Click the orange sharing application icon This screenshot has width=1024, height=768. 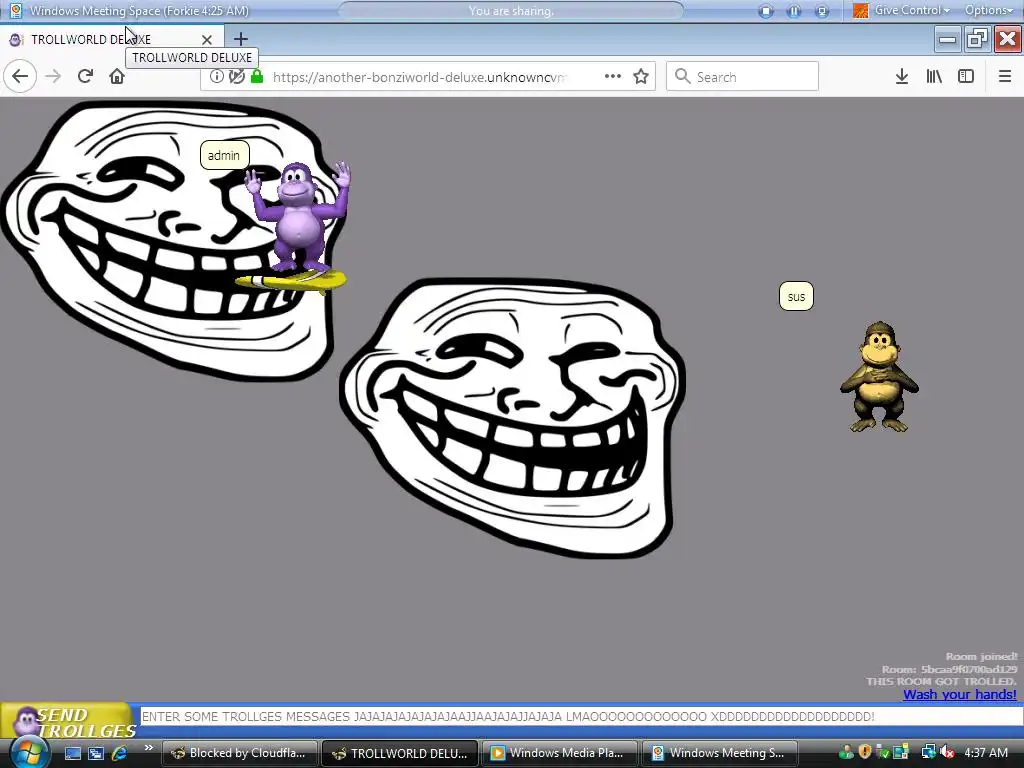tap(861, 10)
